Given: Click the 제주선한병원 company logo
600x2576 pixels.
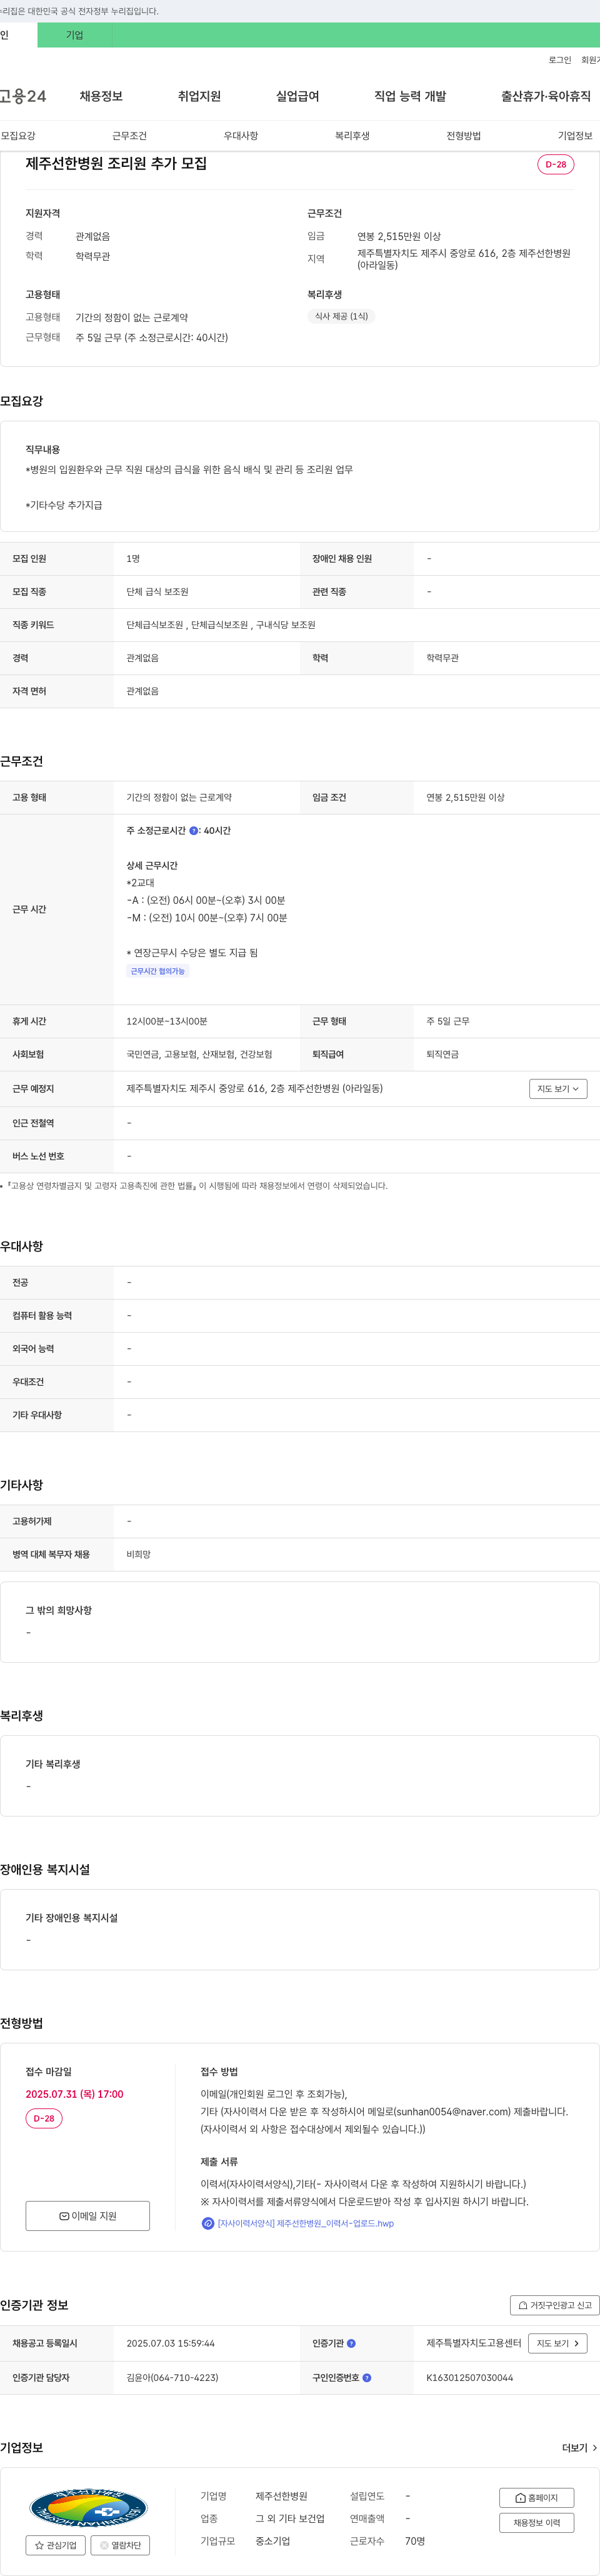Looking at the screenshot, I should pyautogui.click(x=88, y=2507).
